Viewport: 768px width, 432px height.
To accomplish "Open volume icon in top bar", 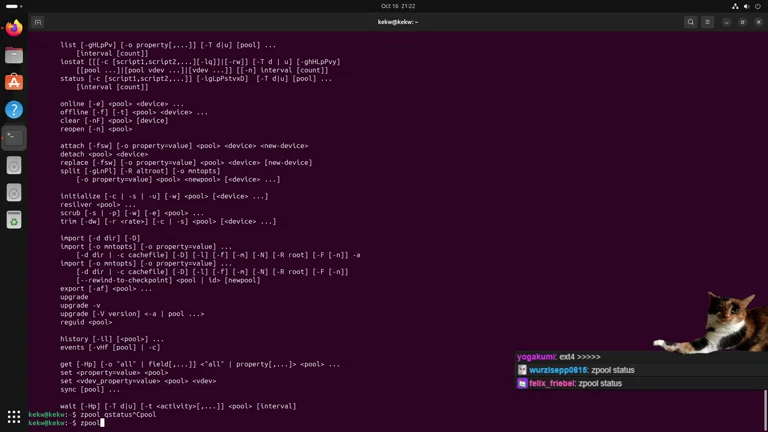I will pyautogui.click(x=746, y=6).
